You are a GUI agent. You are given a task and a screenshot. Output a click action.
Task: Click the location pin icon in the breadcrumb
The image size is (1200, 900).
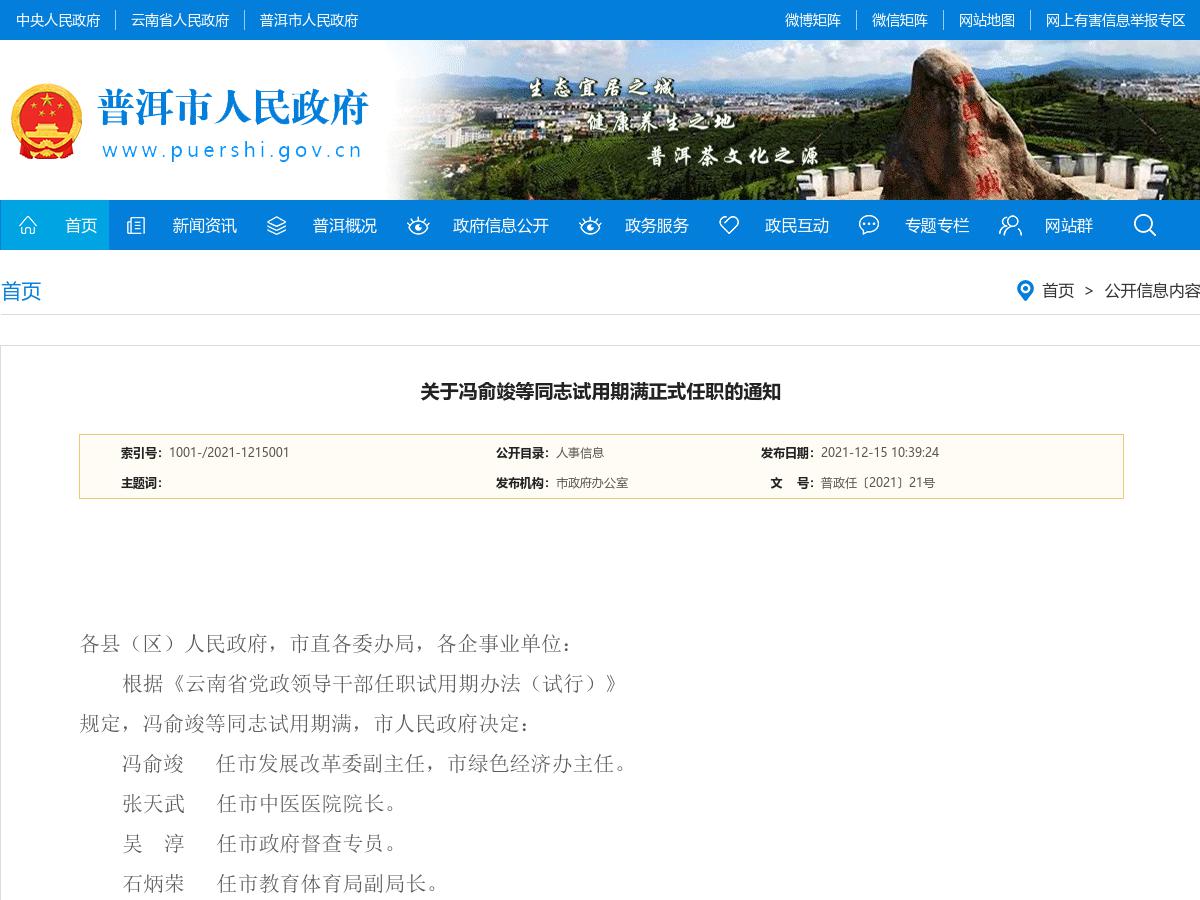pyautogui.click(x=1024, y=291)
